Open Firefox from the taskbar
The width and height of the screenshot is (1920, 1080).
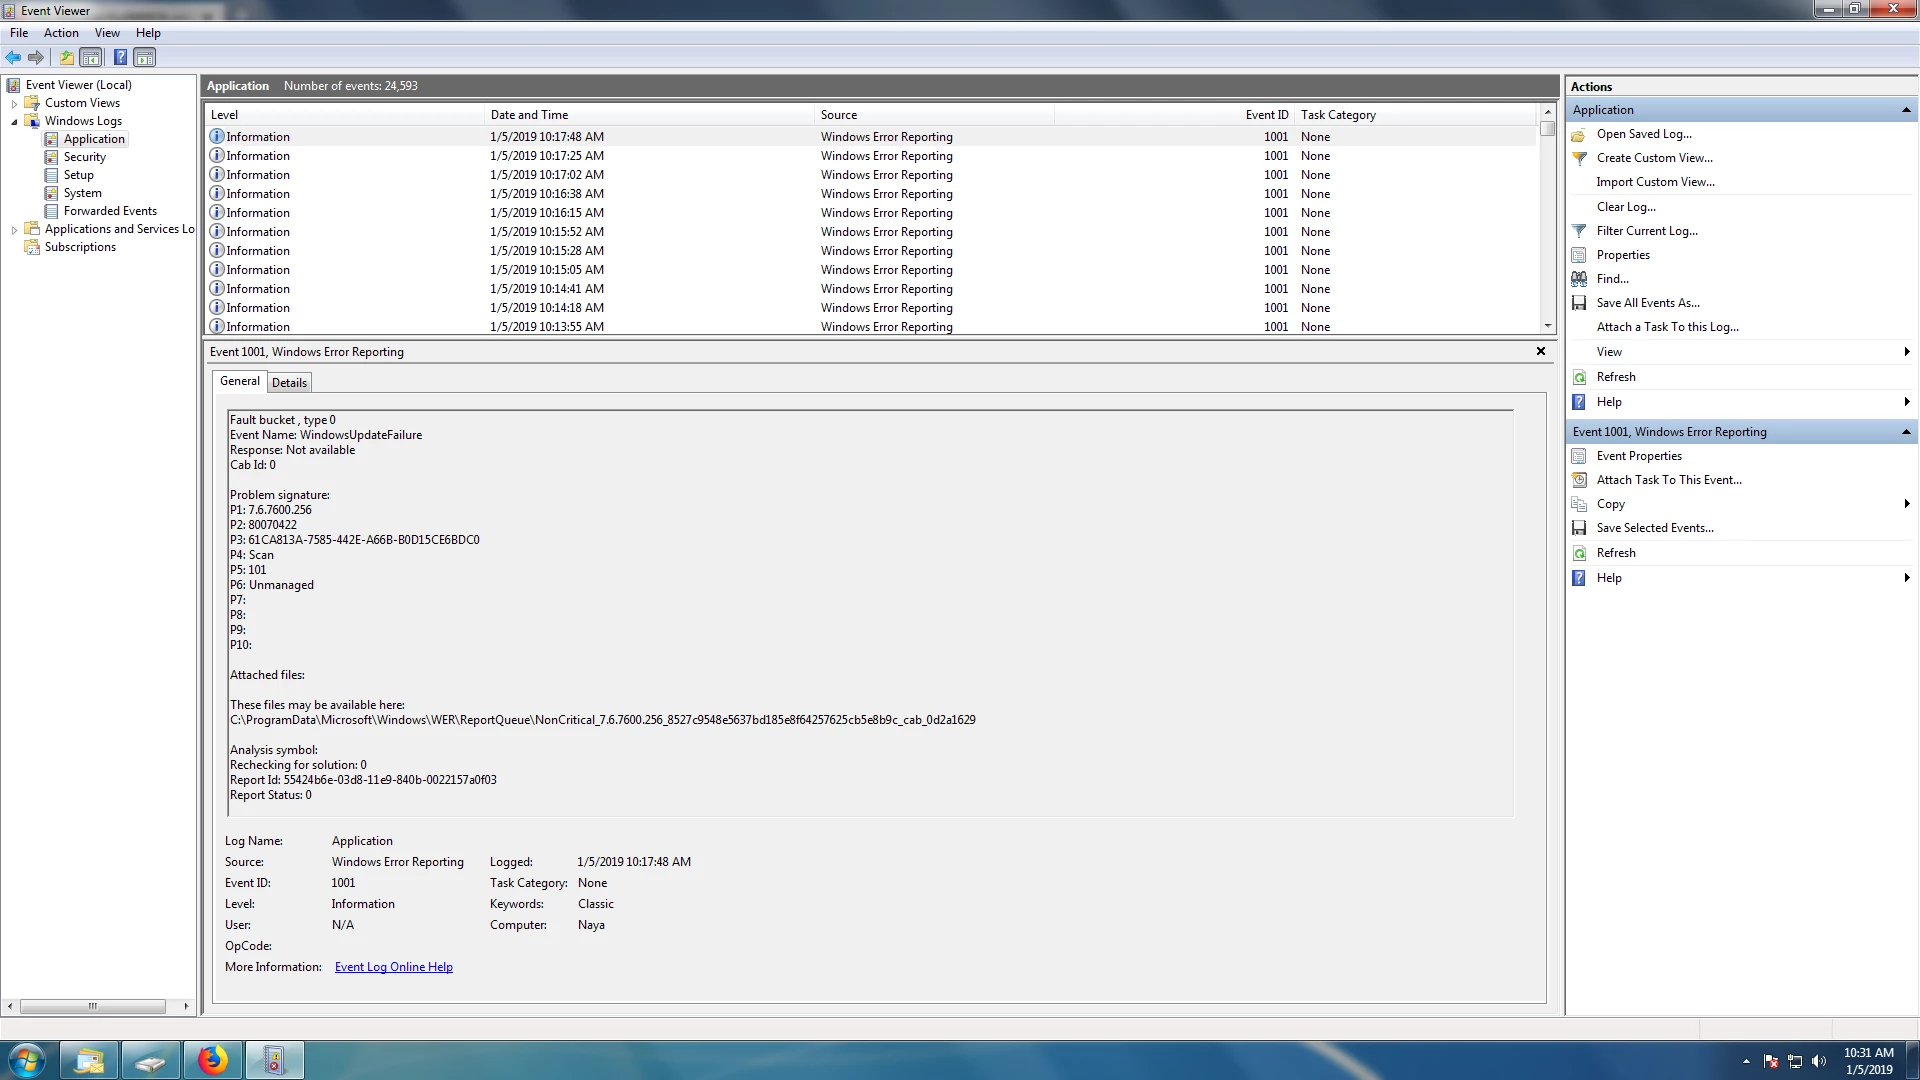pos(212,1060)
